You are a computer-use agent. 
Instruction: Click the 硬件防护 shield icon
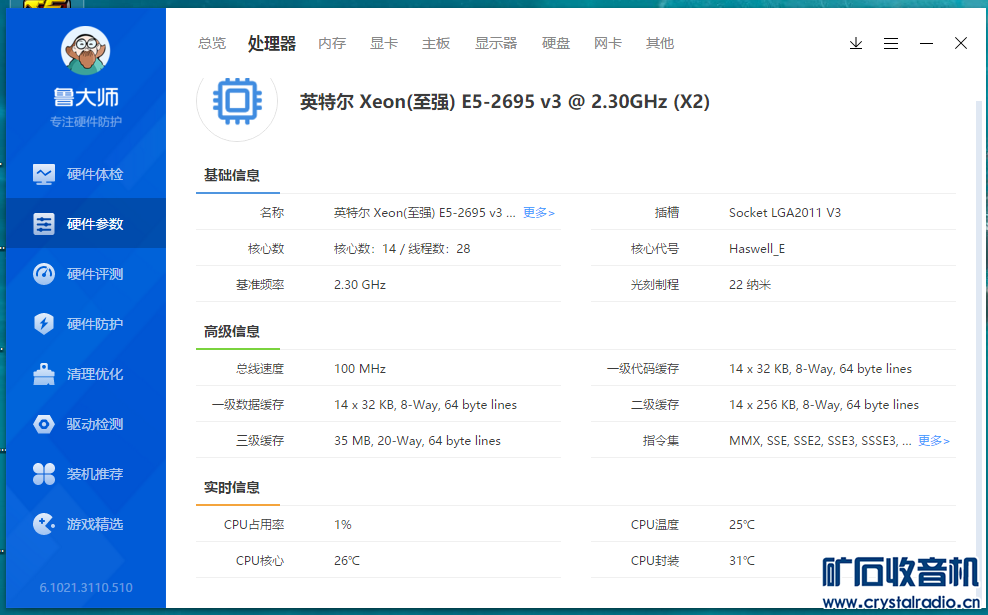click(x=44, y=324)
